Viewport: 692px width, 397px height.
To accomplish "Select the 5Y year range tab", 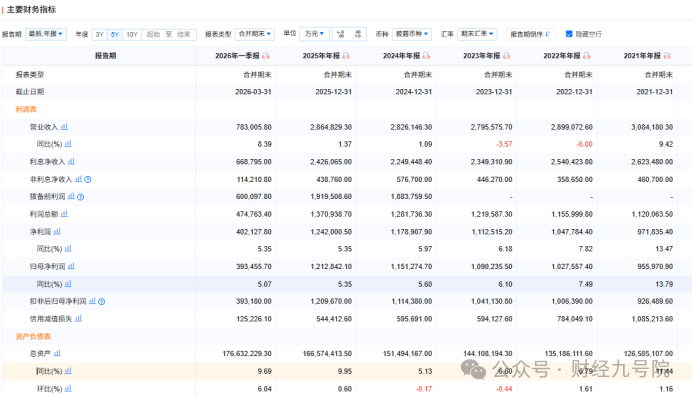I will (115, 34).
